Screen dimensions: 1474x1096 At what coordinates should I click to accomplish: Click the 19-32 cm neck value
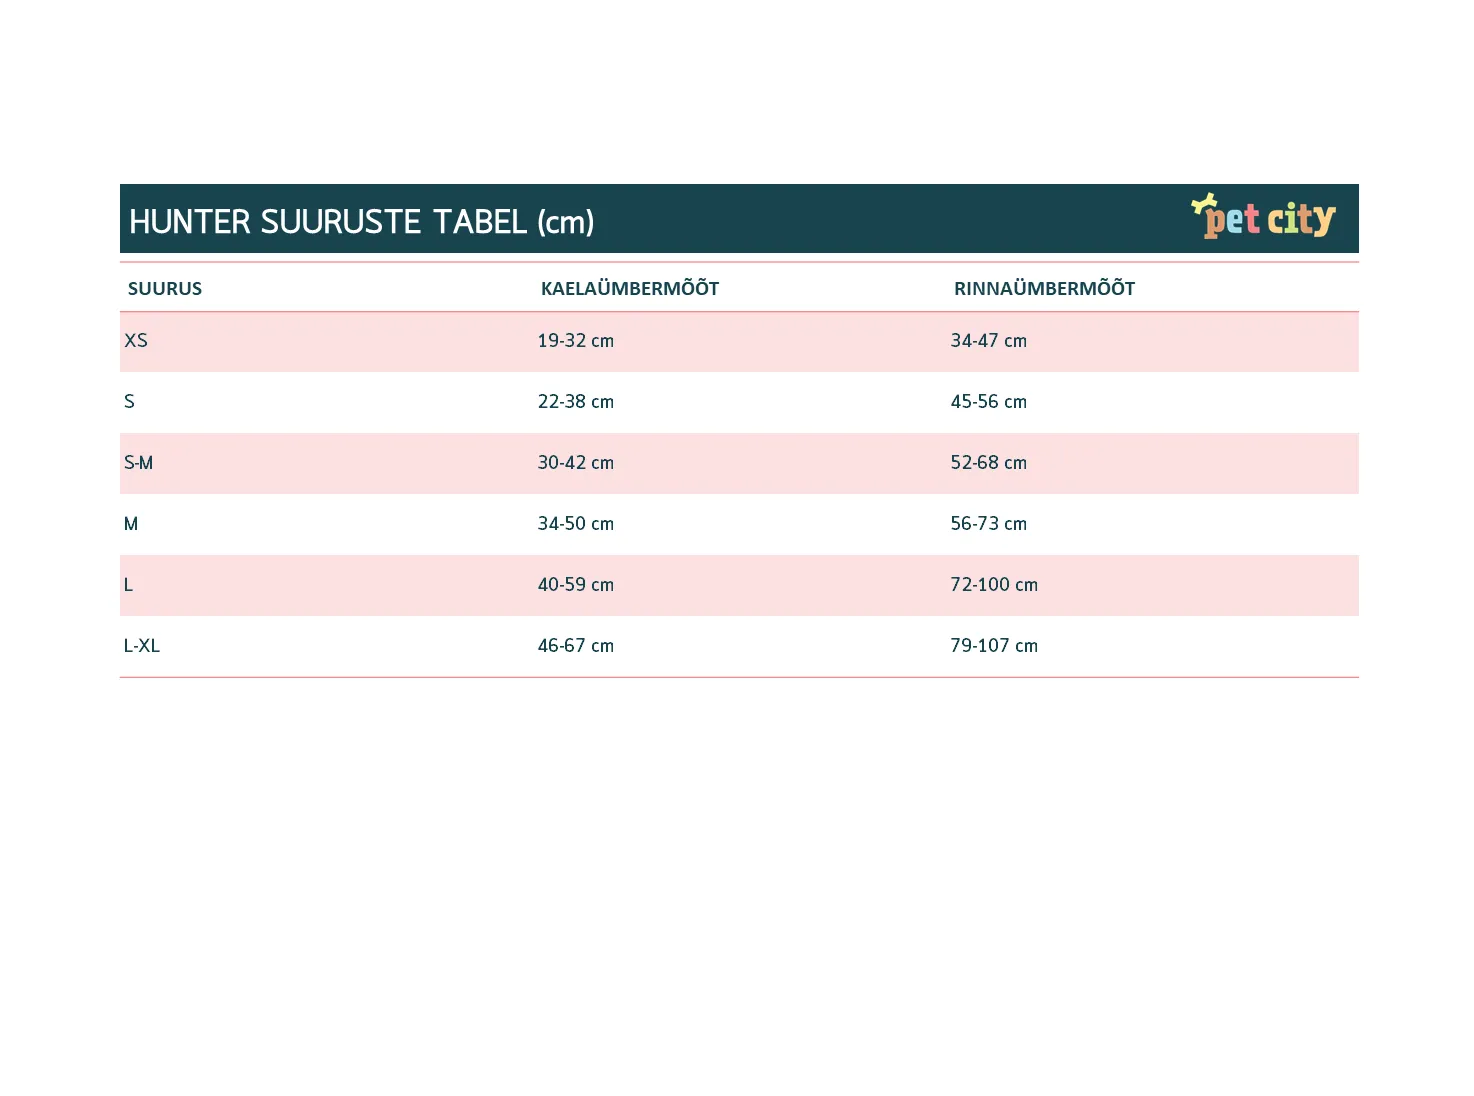(576, 341)
